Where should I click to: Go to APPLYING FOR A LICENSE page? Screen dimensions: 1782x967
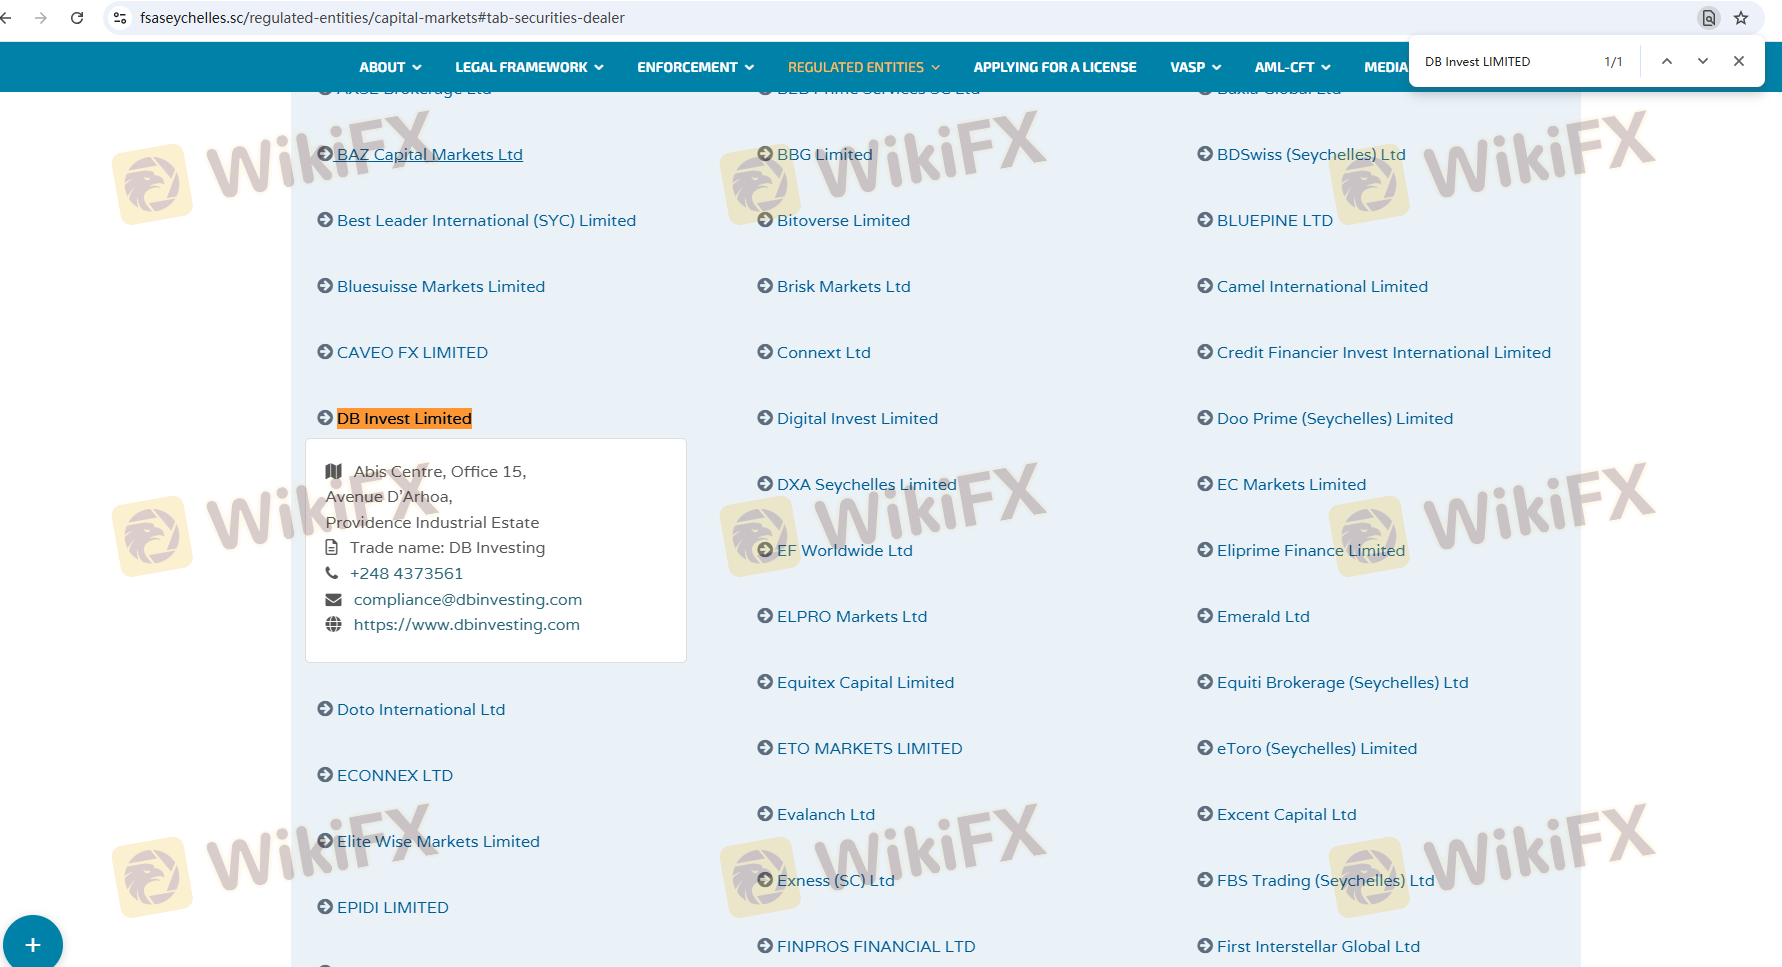[1055, 67]
